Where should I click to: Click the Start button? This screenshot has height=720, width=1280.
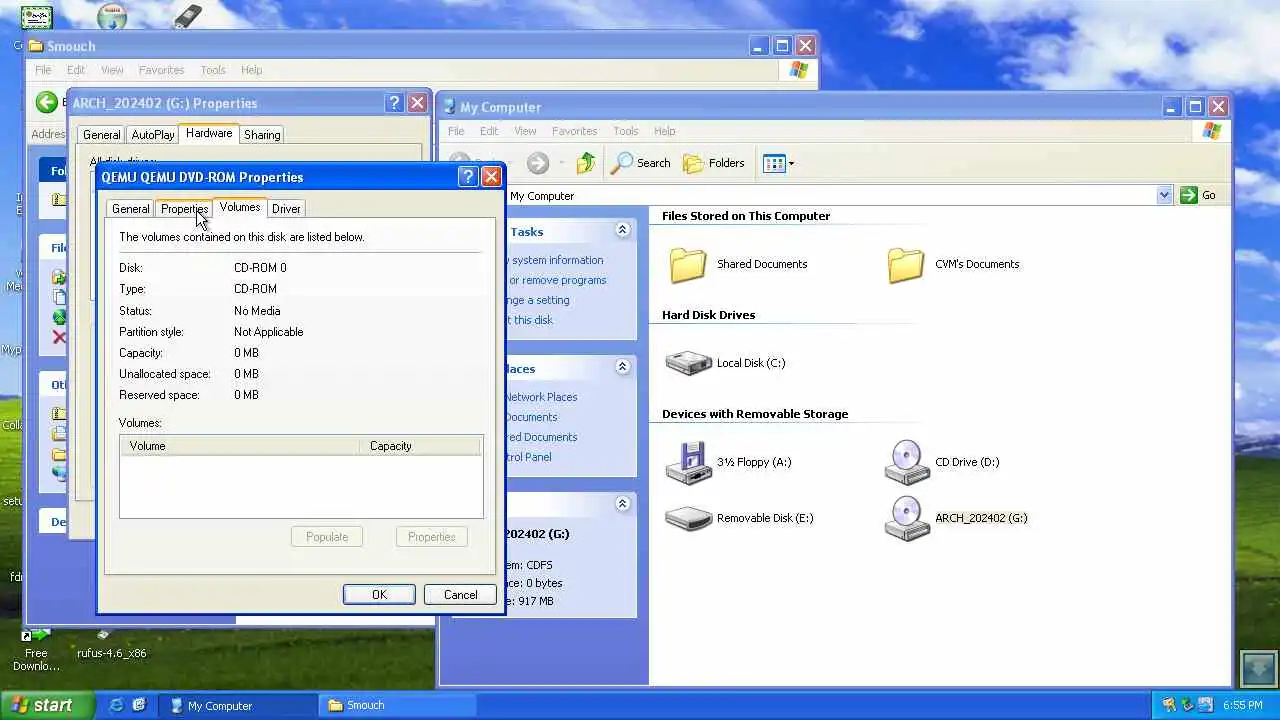[x=47, y=705]
